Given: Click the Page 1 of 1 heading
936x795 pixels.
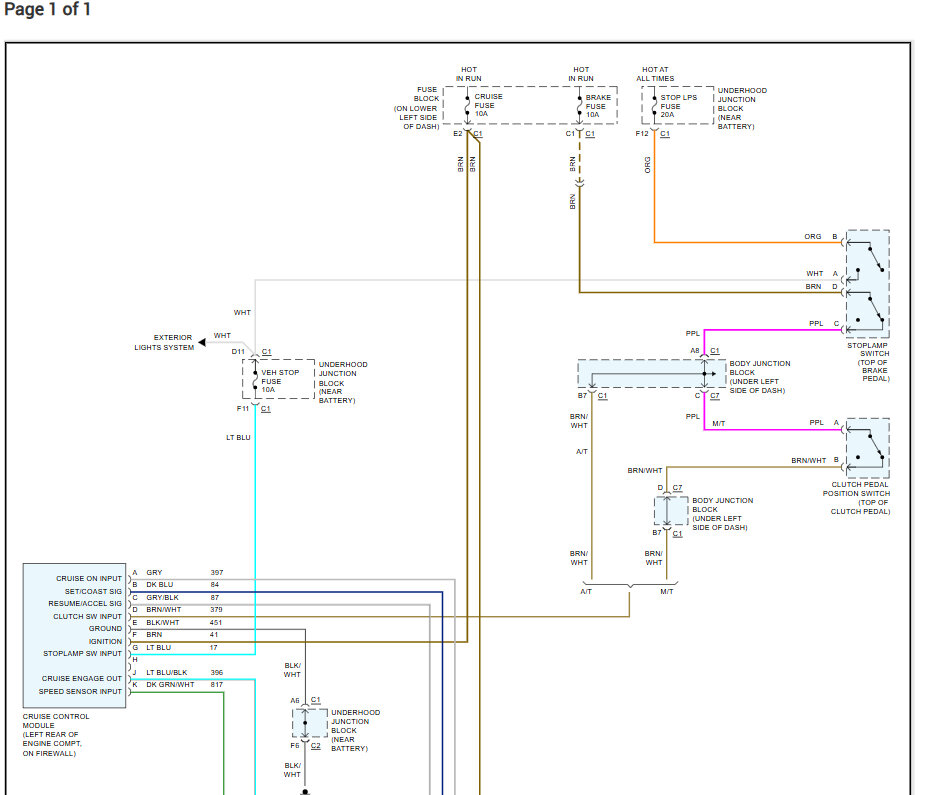Looking at the screenshot, I should [x=47, y=10].
